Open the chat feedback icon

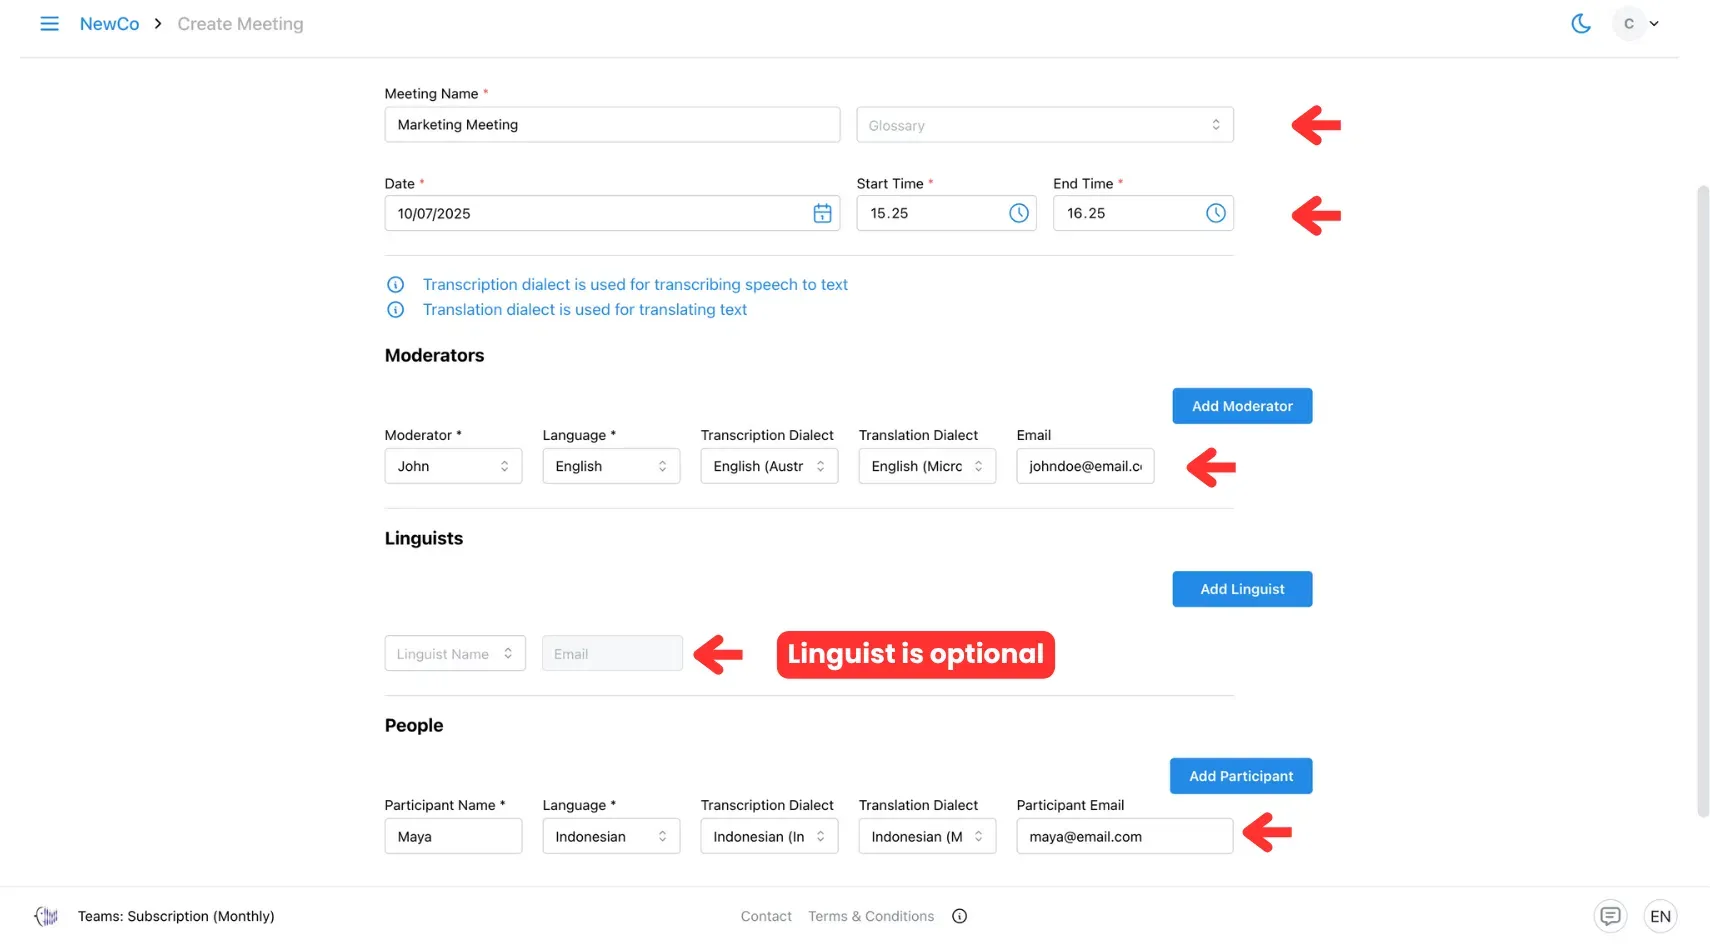pyautogui.click(x=1610, y=916)
